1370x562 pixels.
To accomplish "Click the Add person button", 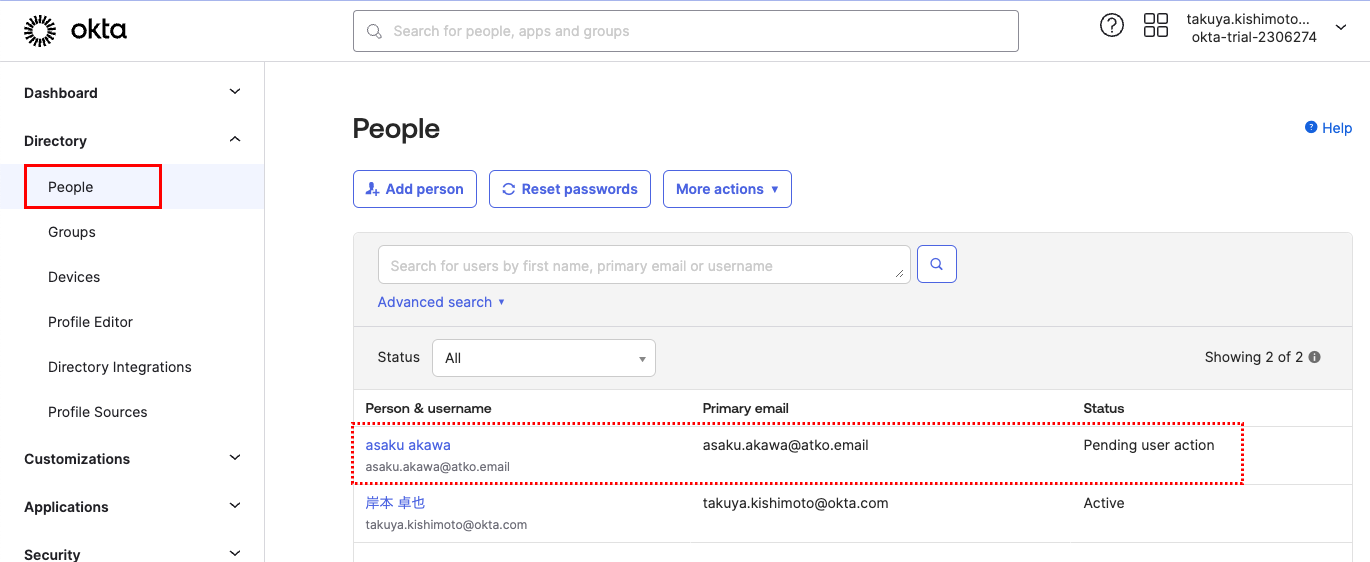I will [x=415, y=189].
